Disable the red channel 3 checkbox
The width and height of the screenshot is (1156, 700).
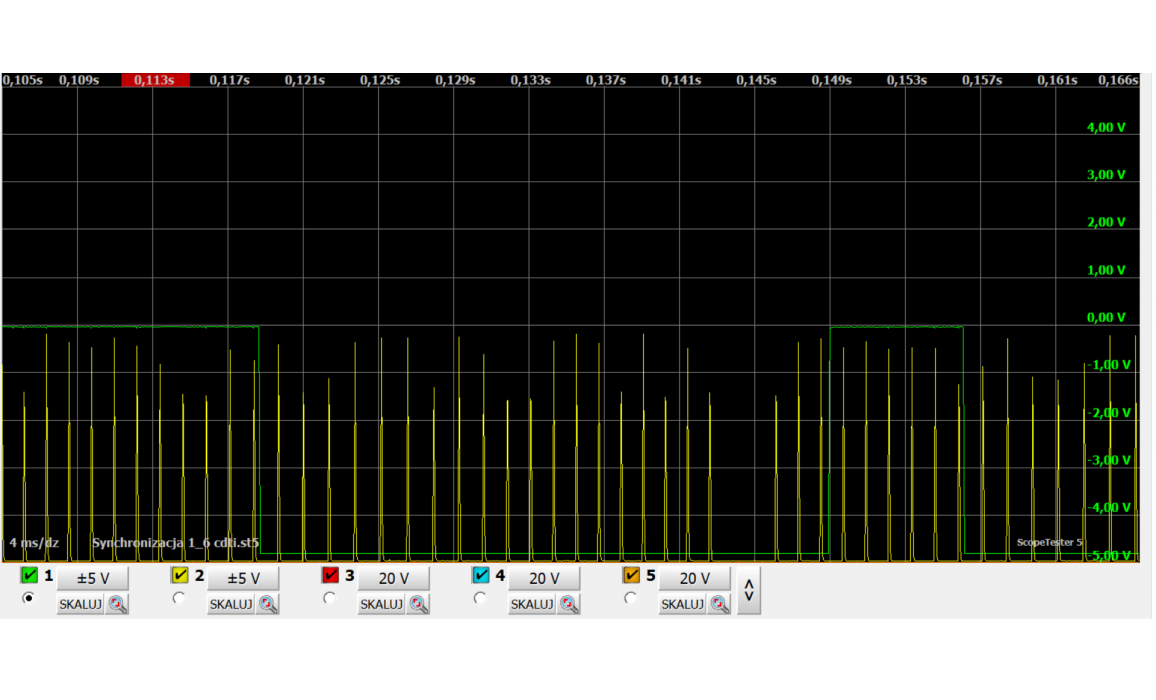tap(331, 576)
